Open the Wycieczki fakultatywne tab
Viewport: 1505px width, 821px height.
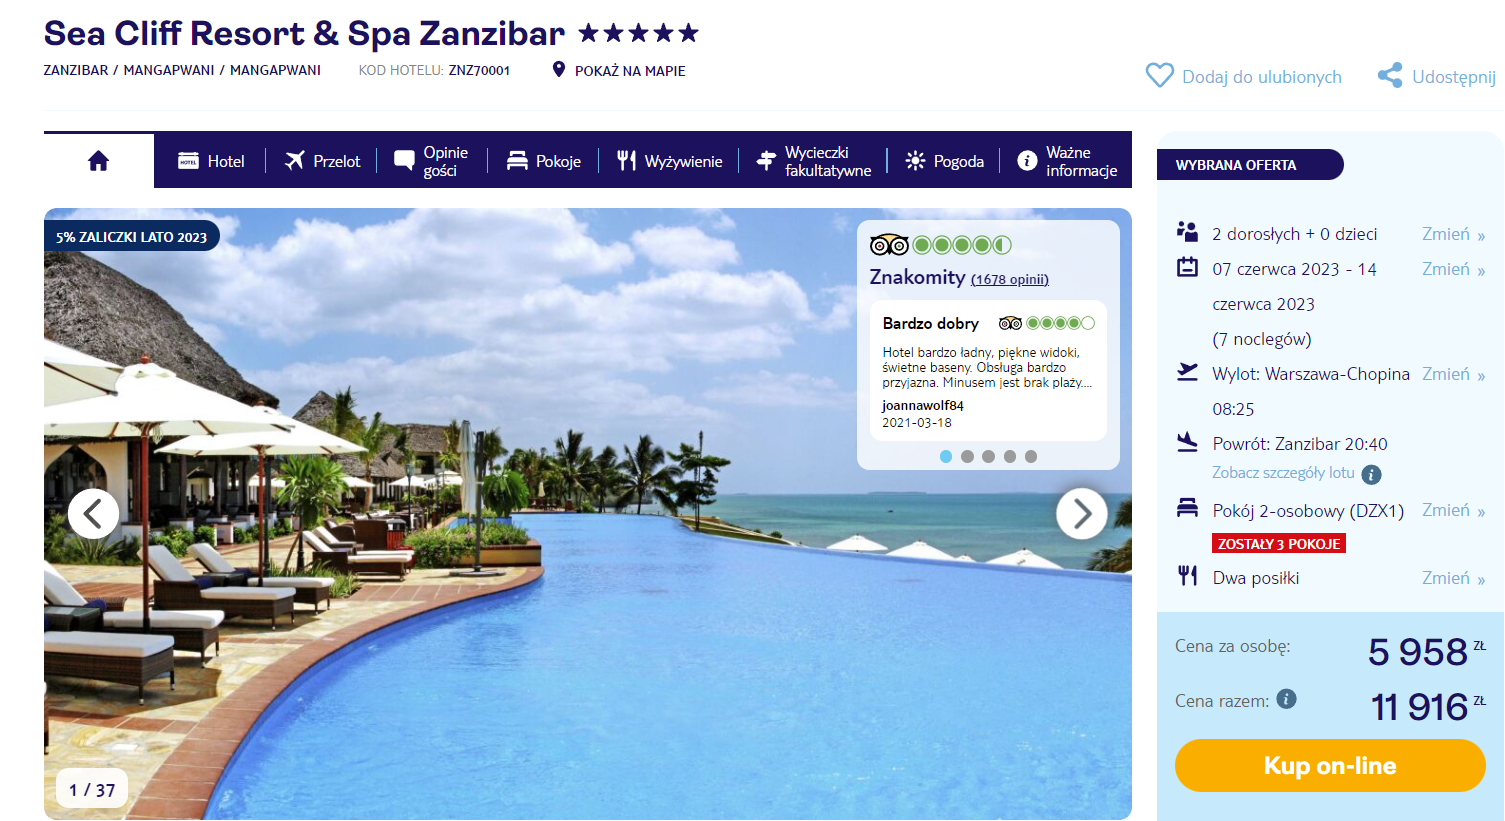click(813, 161)
